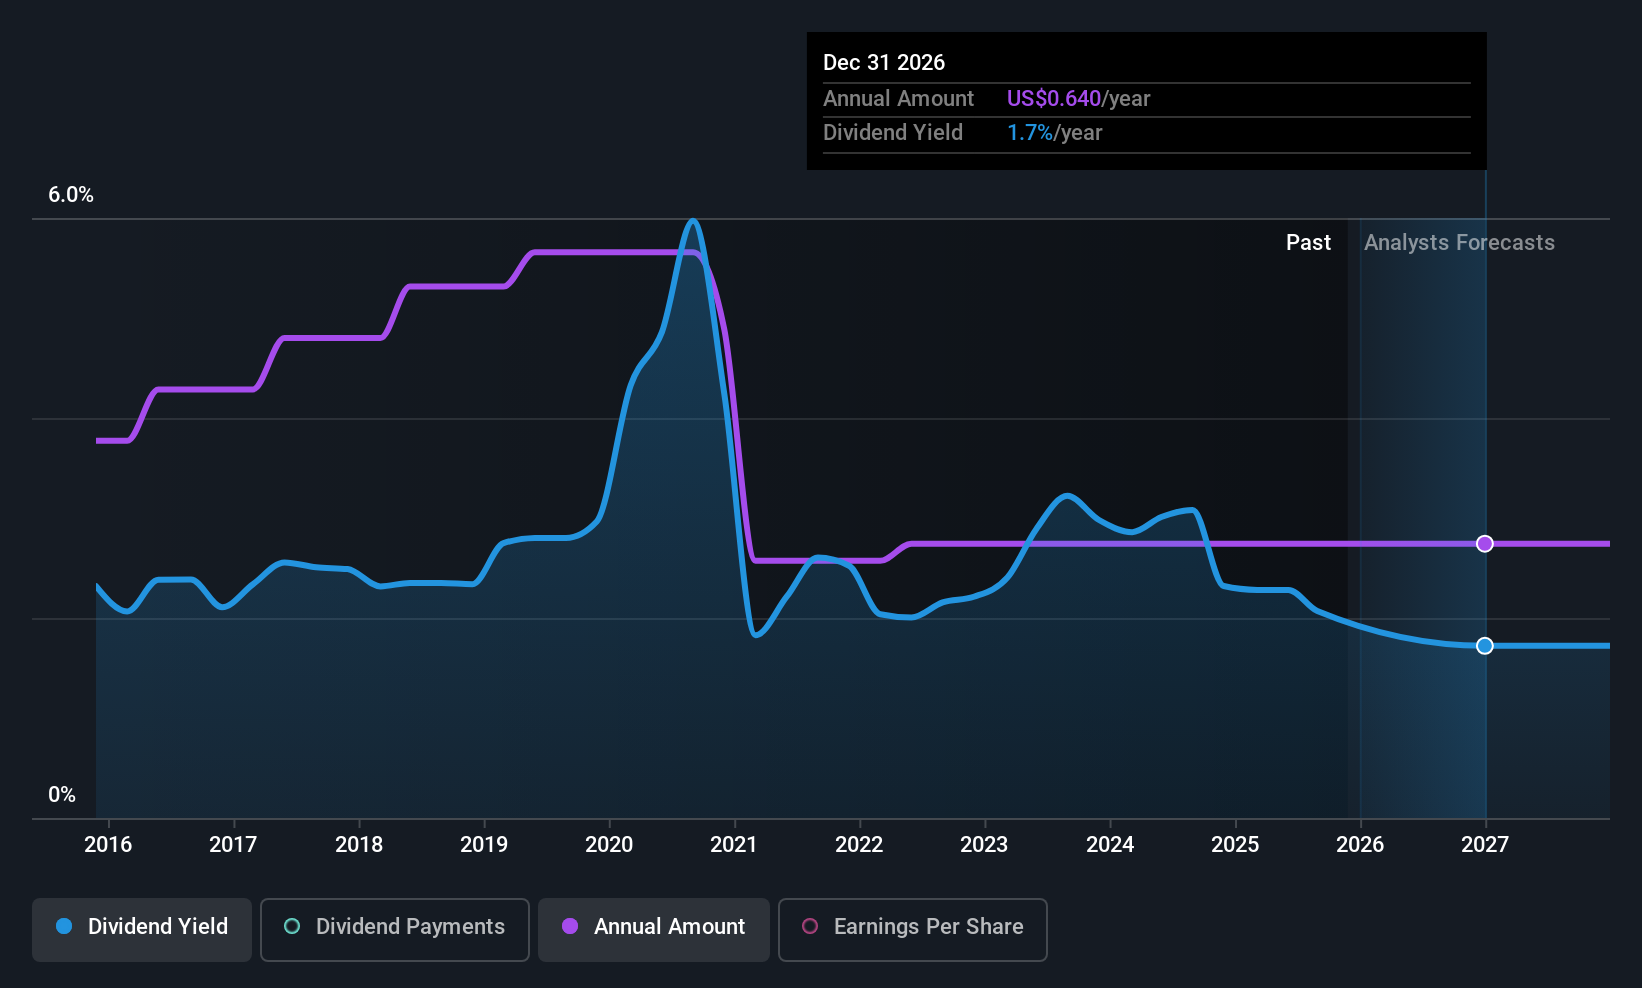This screenshot has height=988, width=1642.
Task: Pick the 2023 x-axis year label
Action: tap(984, 845)
